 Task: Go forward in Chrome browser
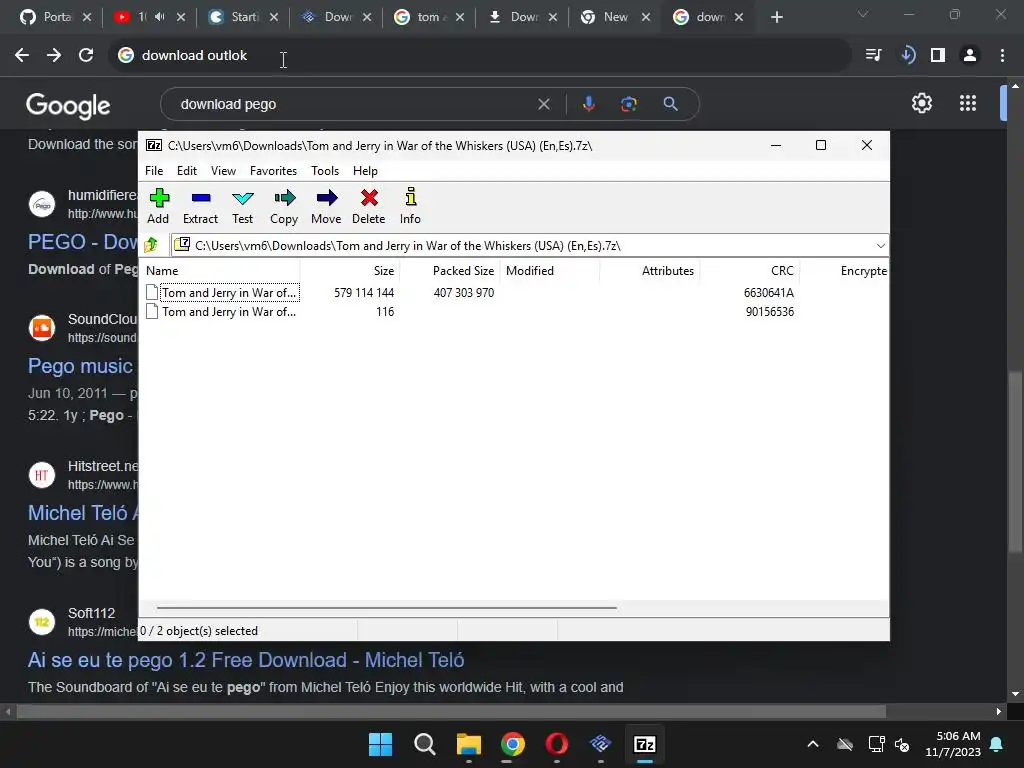click(x=54, y=56)
